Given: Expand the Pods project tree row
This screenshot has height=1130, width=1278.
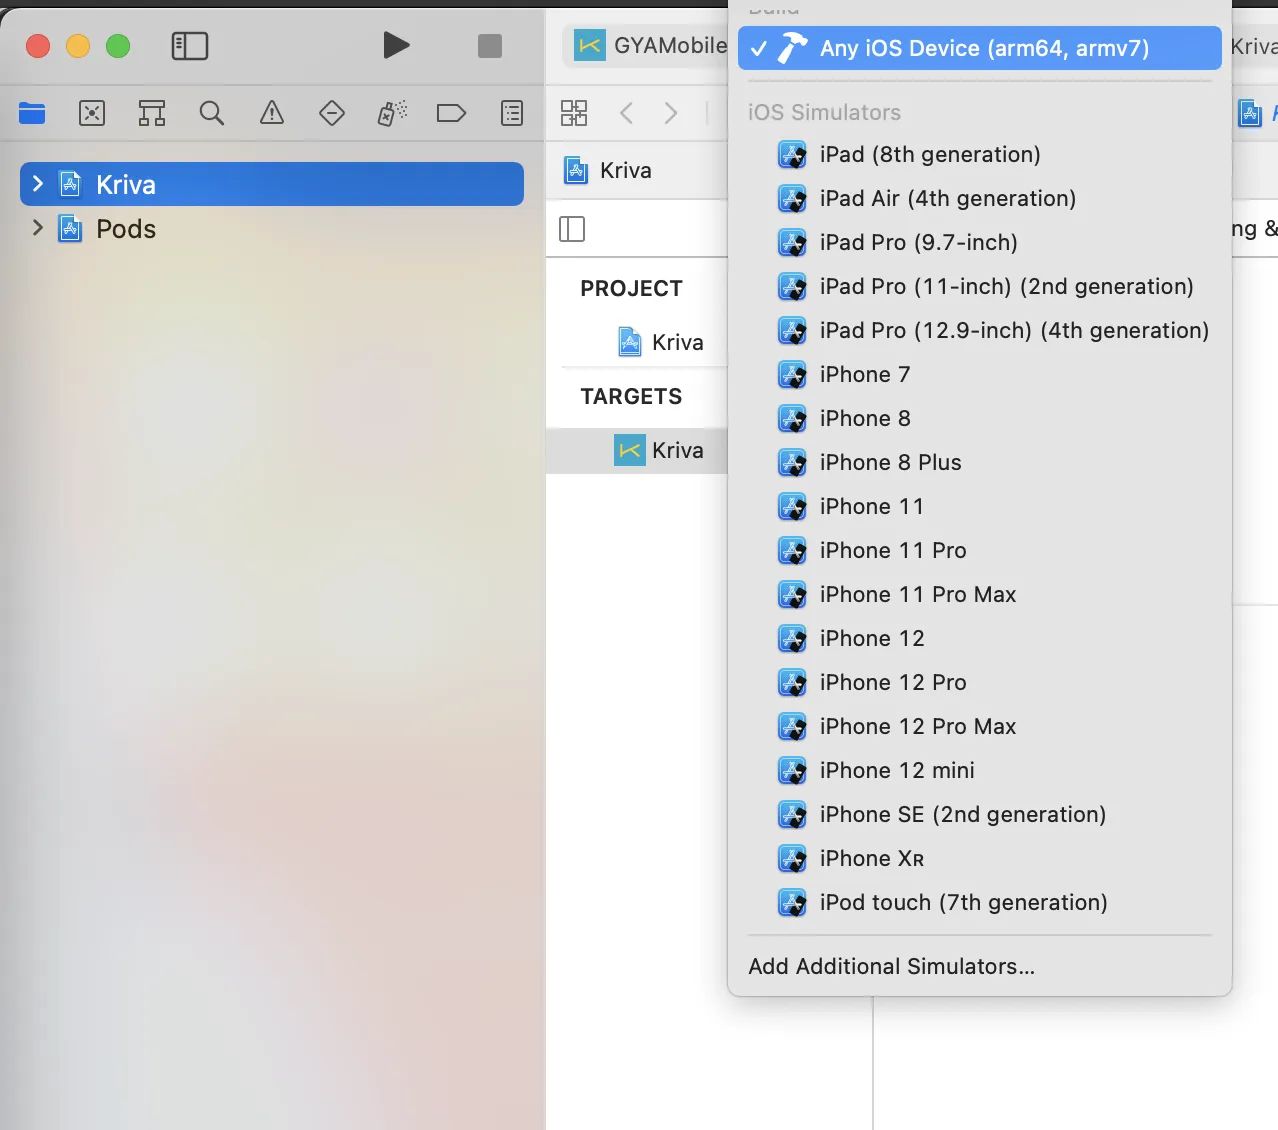Looking at the screenshot, I should pyautogui.click(x=38, y=228).
